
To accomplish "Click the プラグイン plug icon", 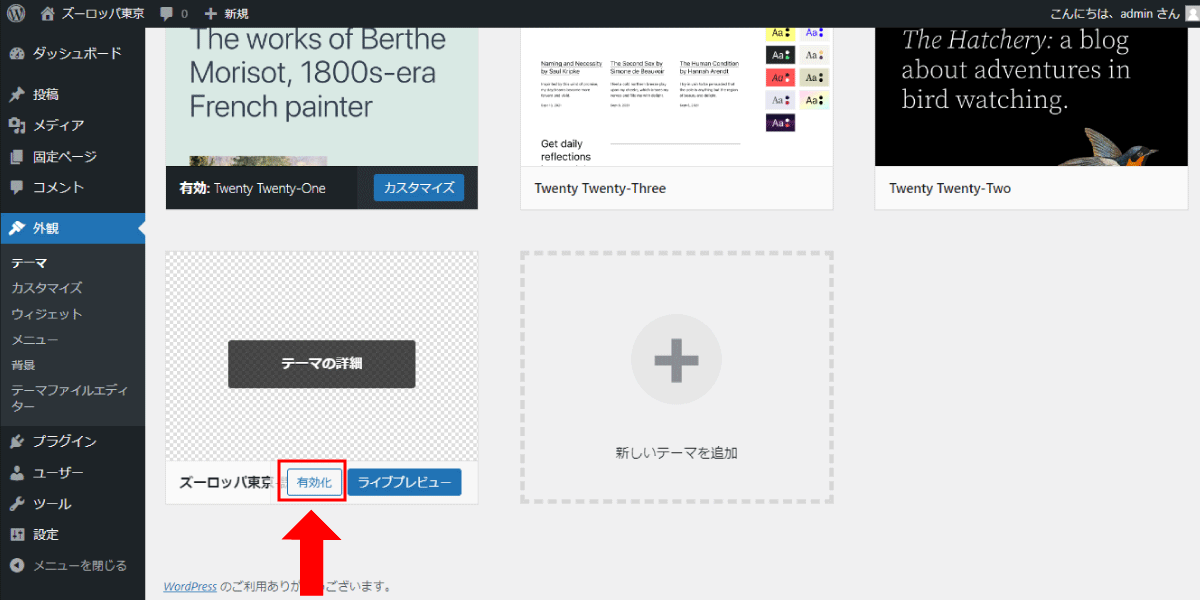I will [x=17, y=441].
